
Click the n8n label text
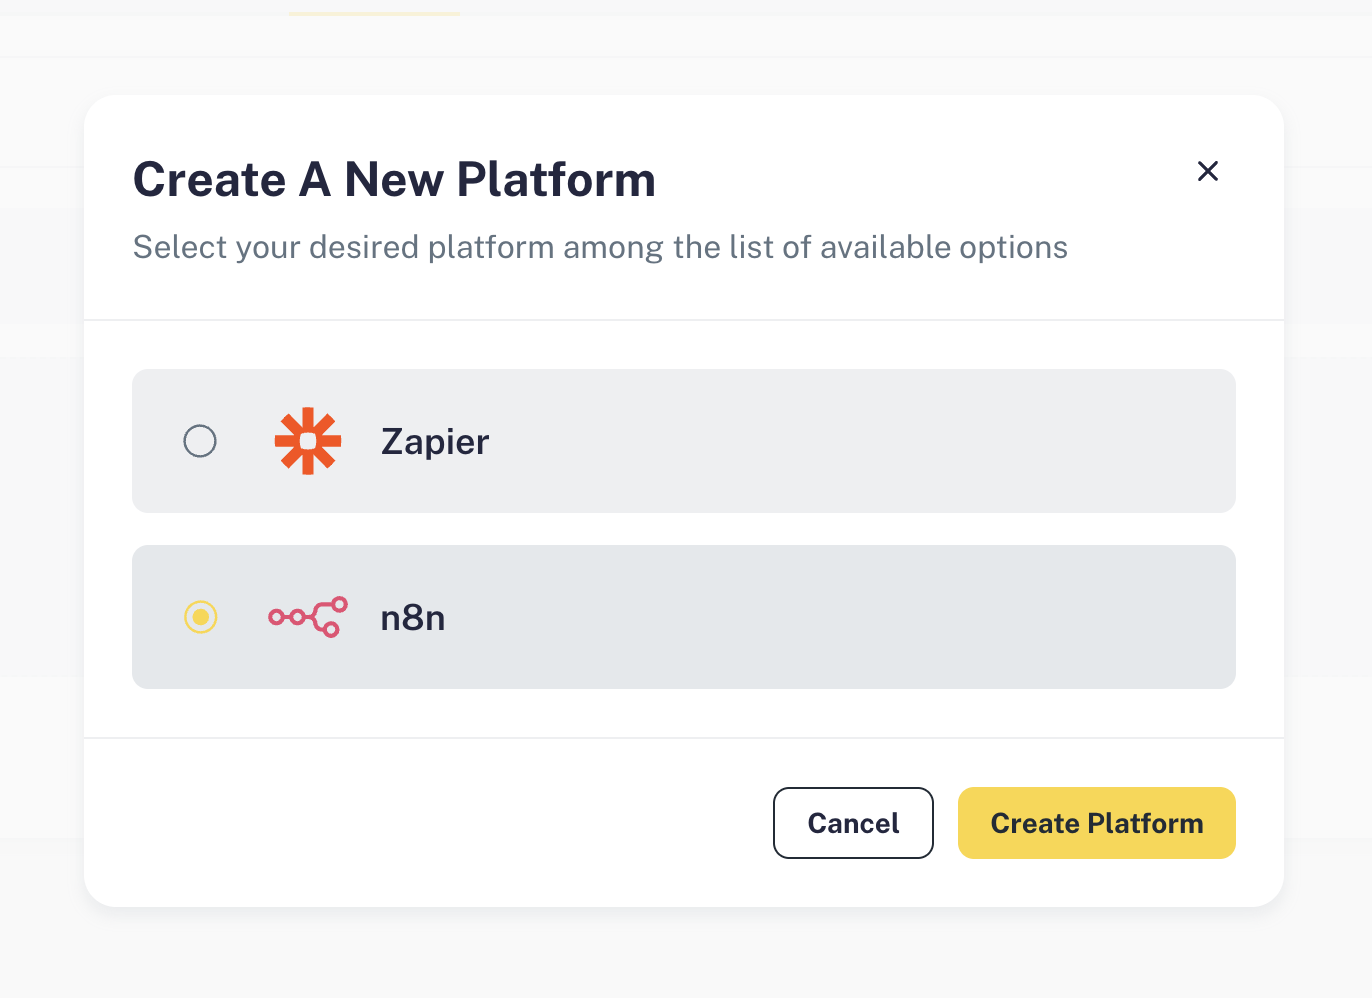point(413,617)
